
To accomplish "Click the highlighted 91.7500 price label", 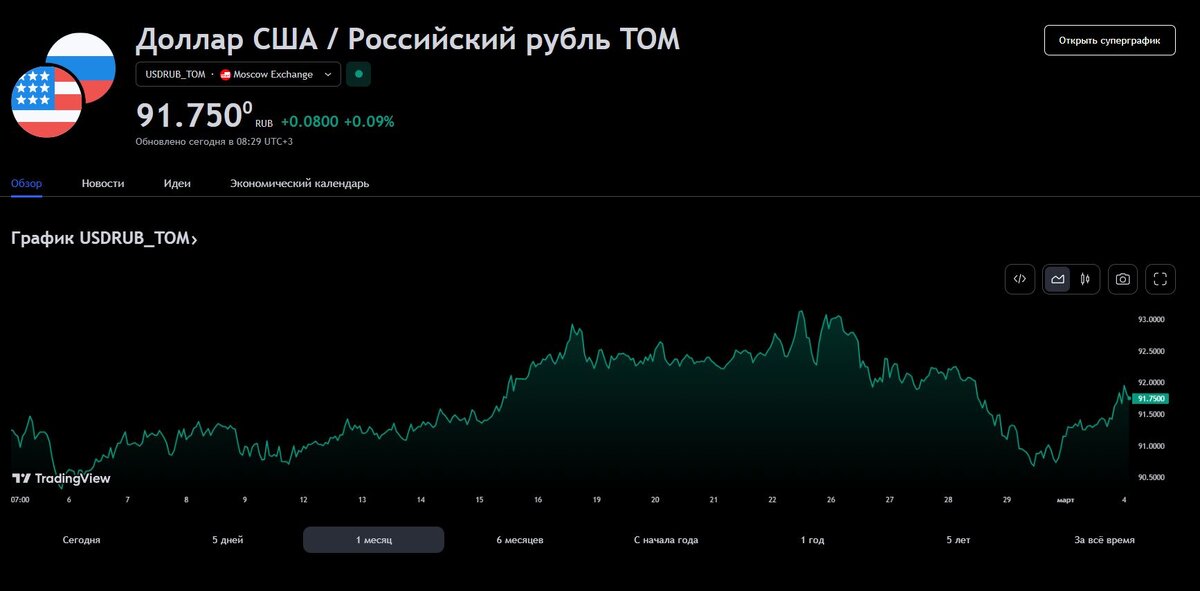I will [1152, 397].
